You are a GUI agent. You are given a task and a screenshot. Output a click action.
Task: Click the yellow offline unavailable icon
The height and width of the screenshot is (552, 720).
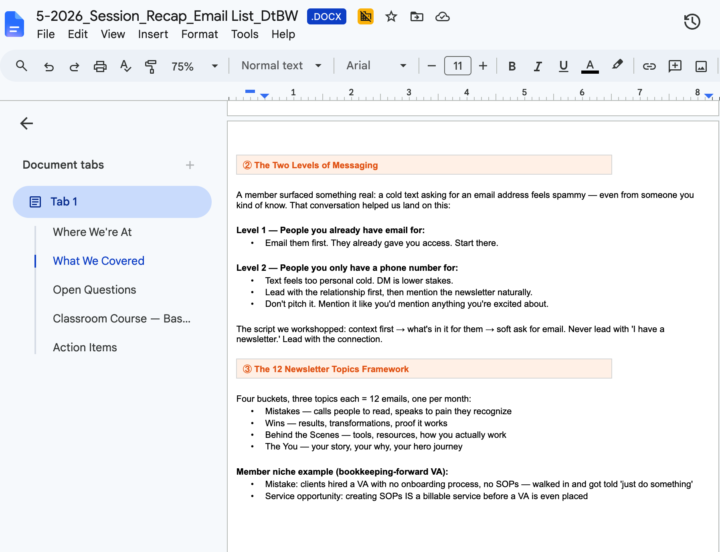pyautogui.click(x=366, y=17)
